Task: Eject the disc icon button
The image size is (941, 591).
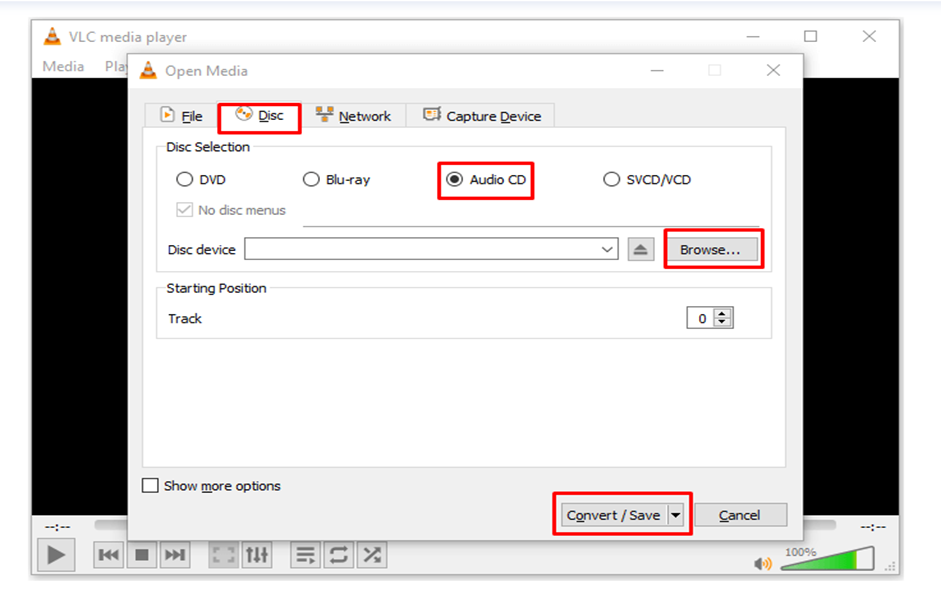Action: (x=640, y=249)
